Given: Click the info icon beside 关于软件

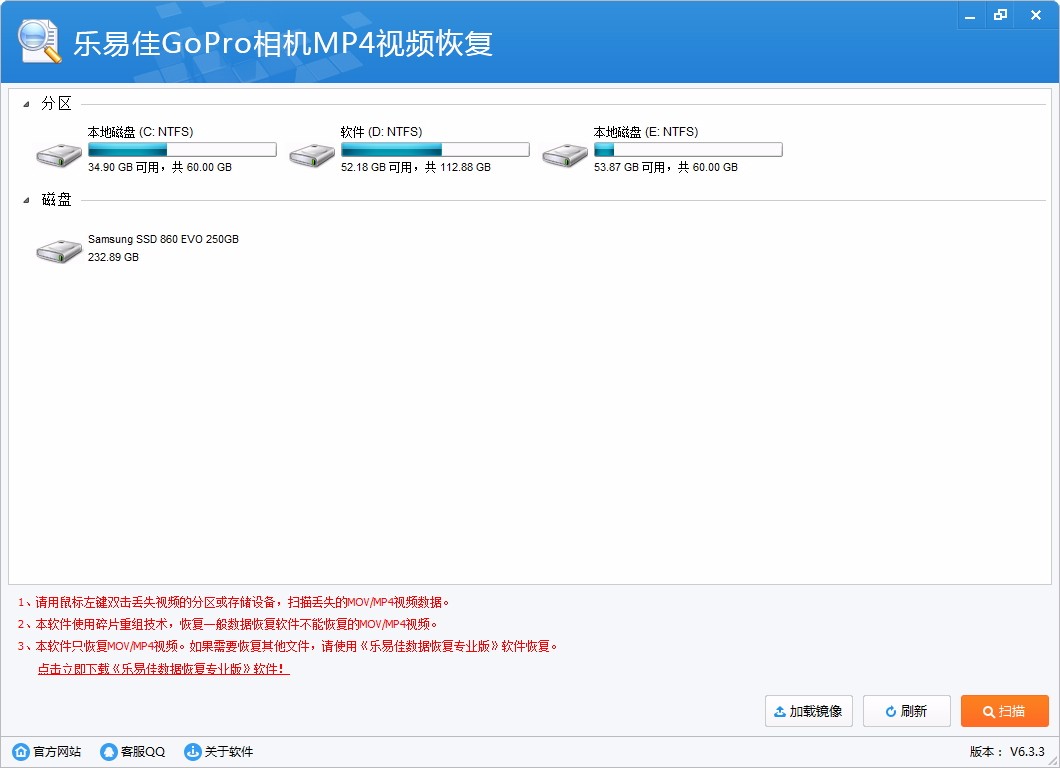Looking at the screenshot, I should (x=193, y=751).
